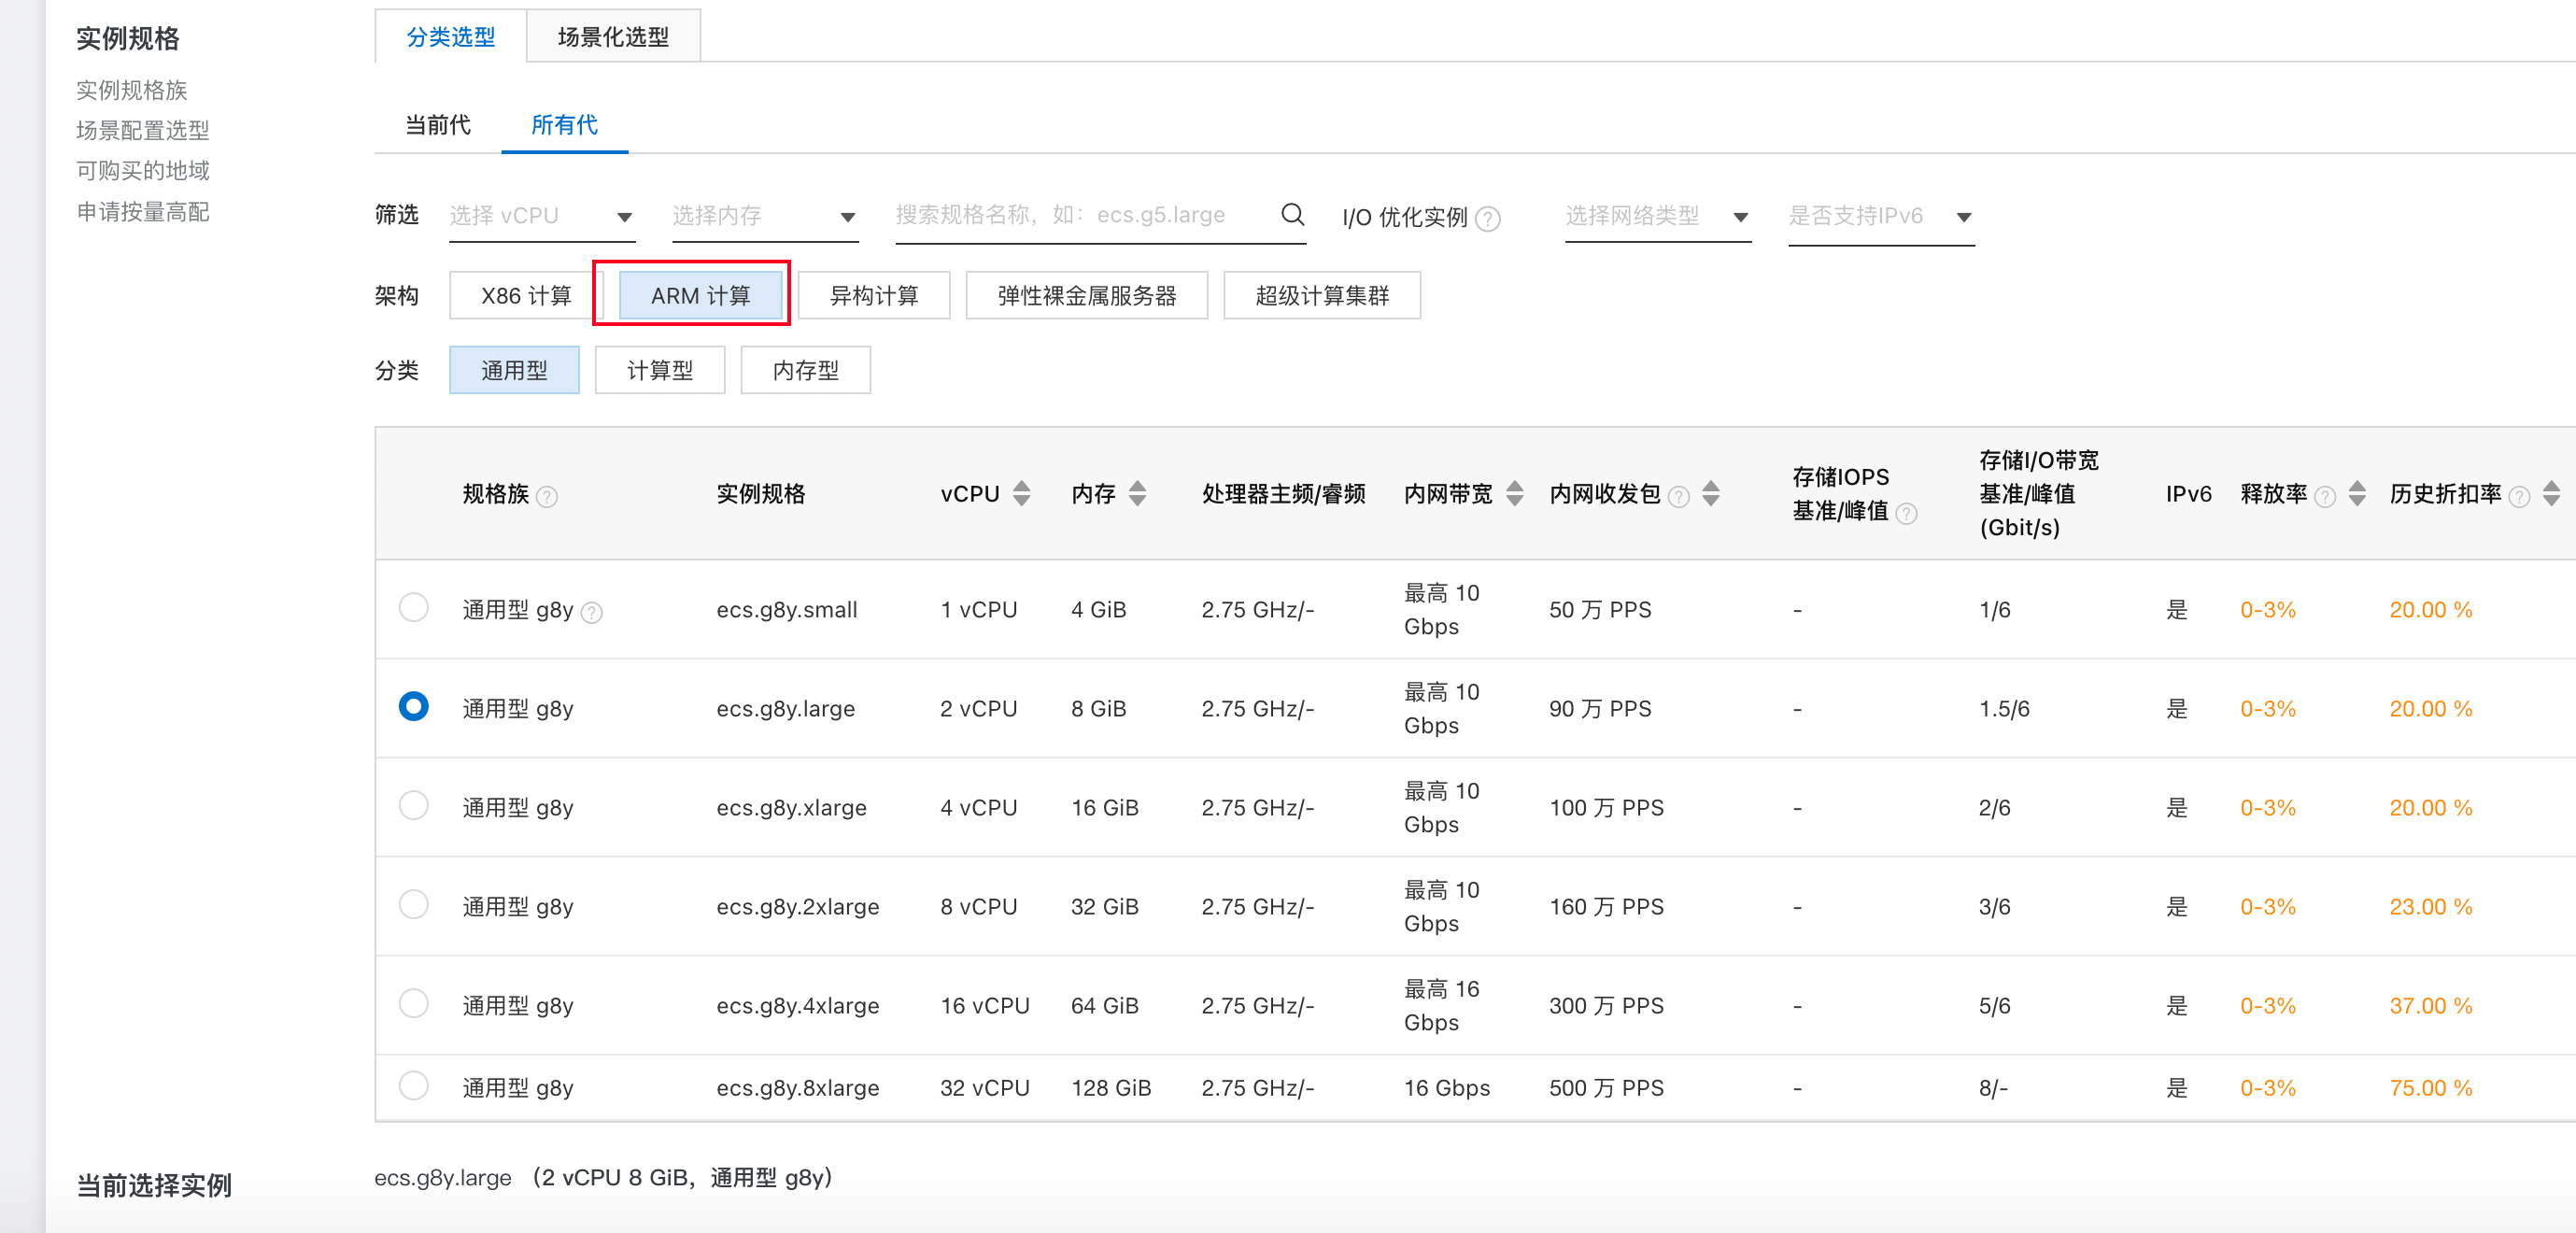This screenshot has height=1233, width=2576.
Task: Open 可购买的地域 sidebar link
Action: coord(143,171)
